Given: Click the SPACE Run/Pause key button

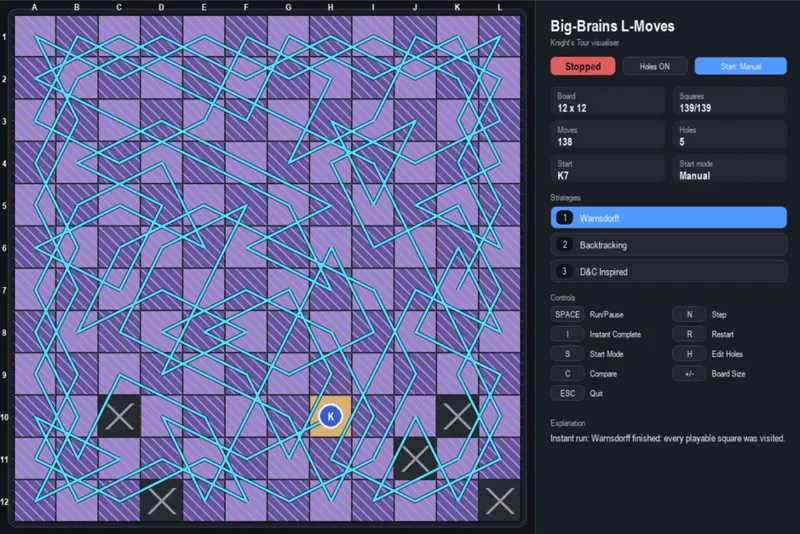Looking at the screenshot, I should [567, 314].
